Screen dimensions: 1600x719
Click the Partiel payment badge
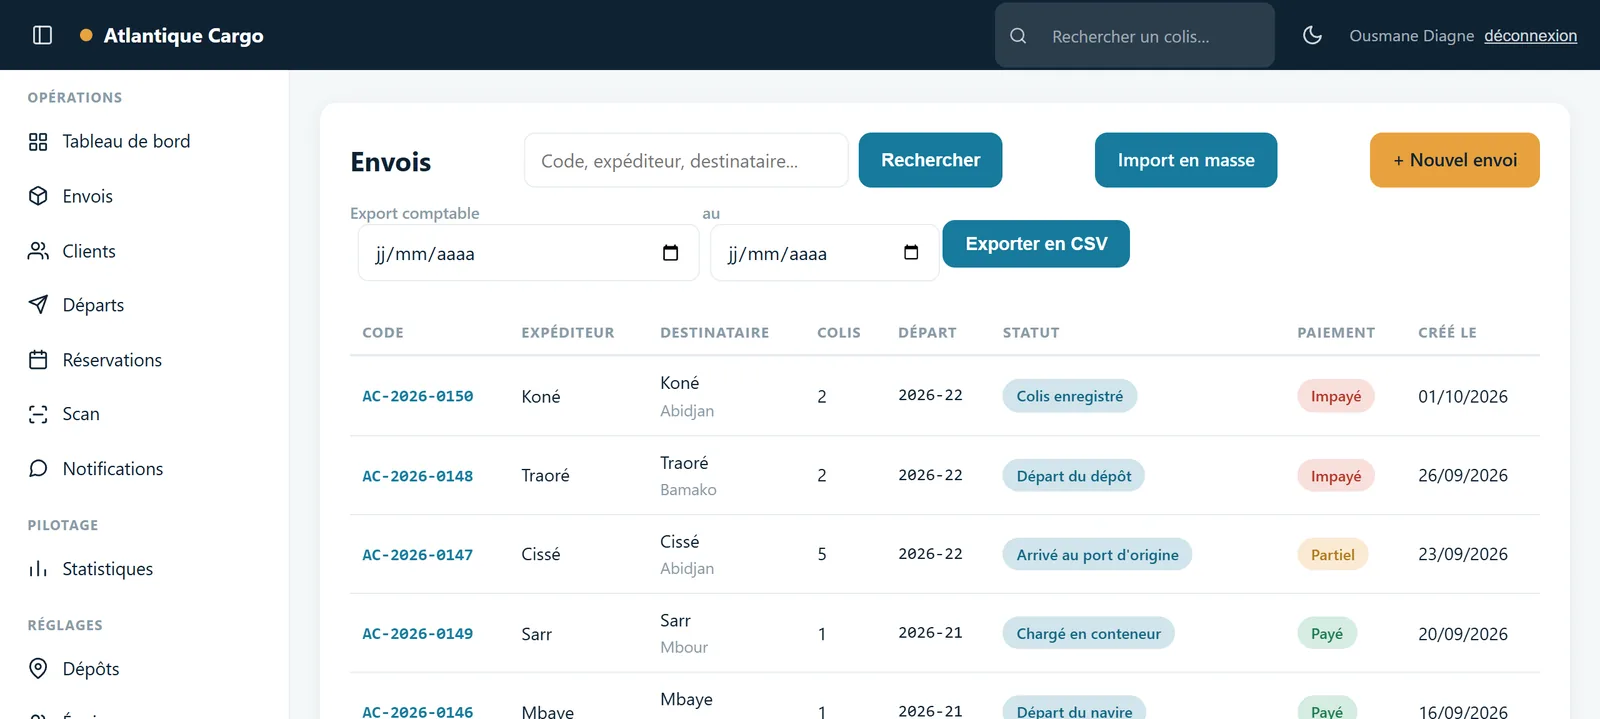tap(1333, 555)
